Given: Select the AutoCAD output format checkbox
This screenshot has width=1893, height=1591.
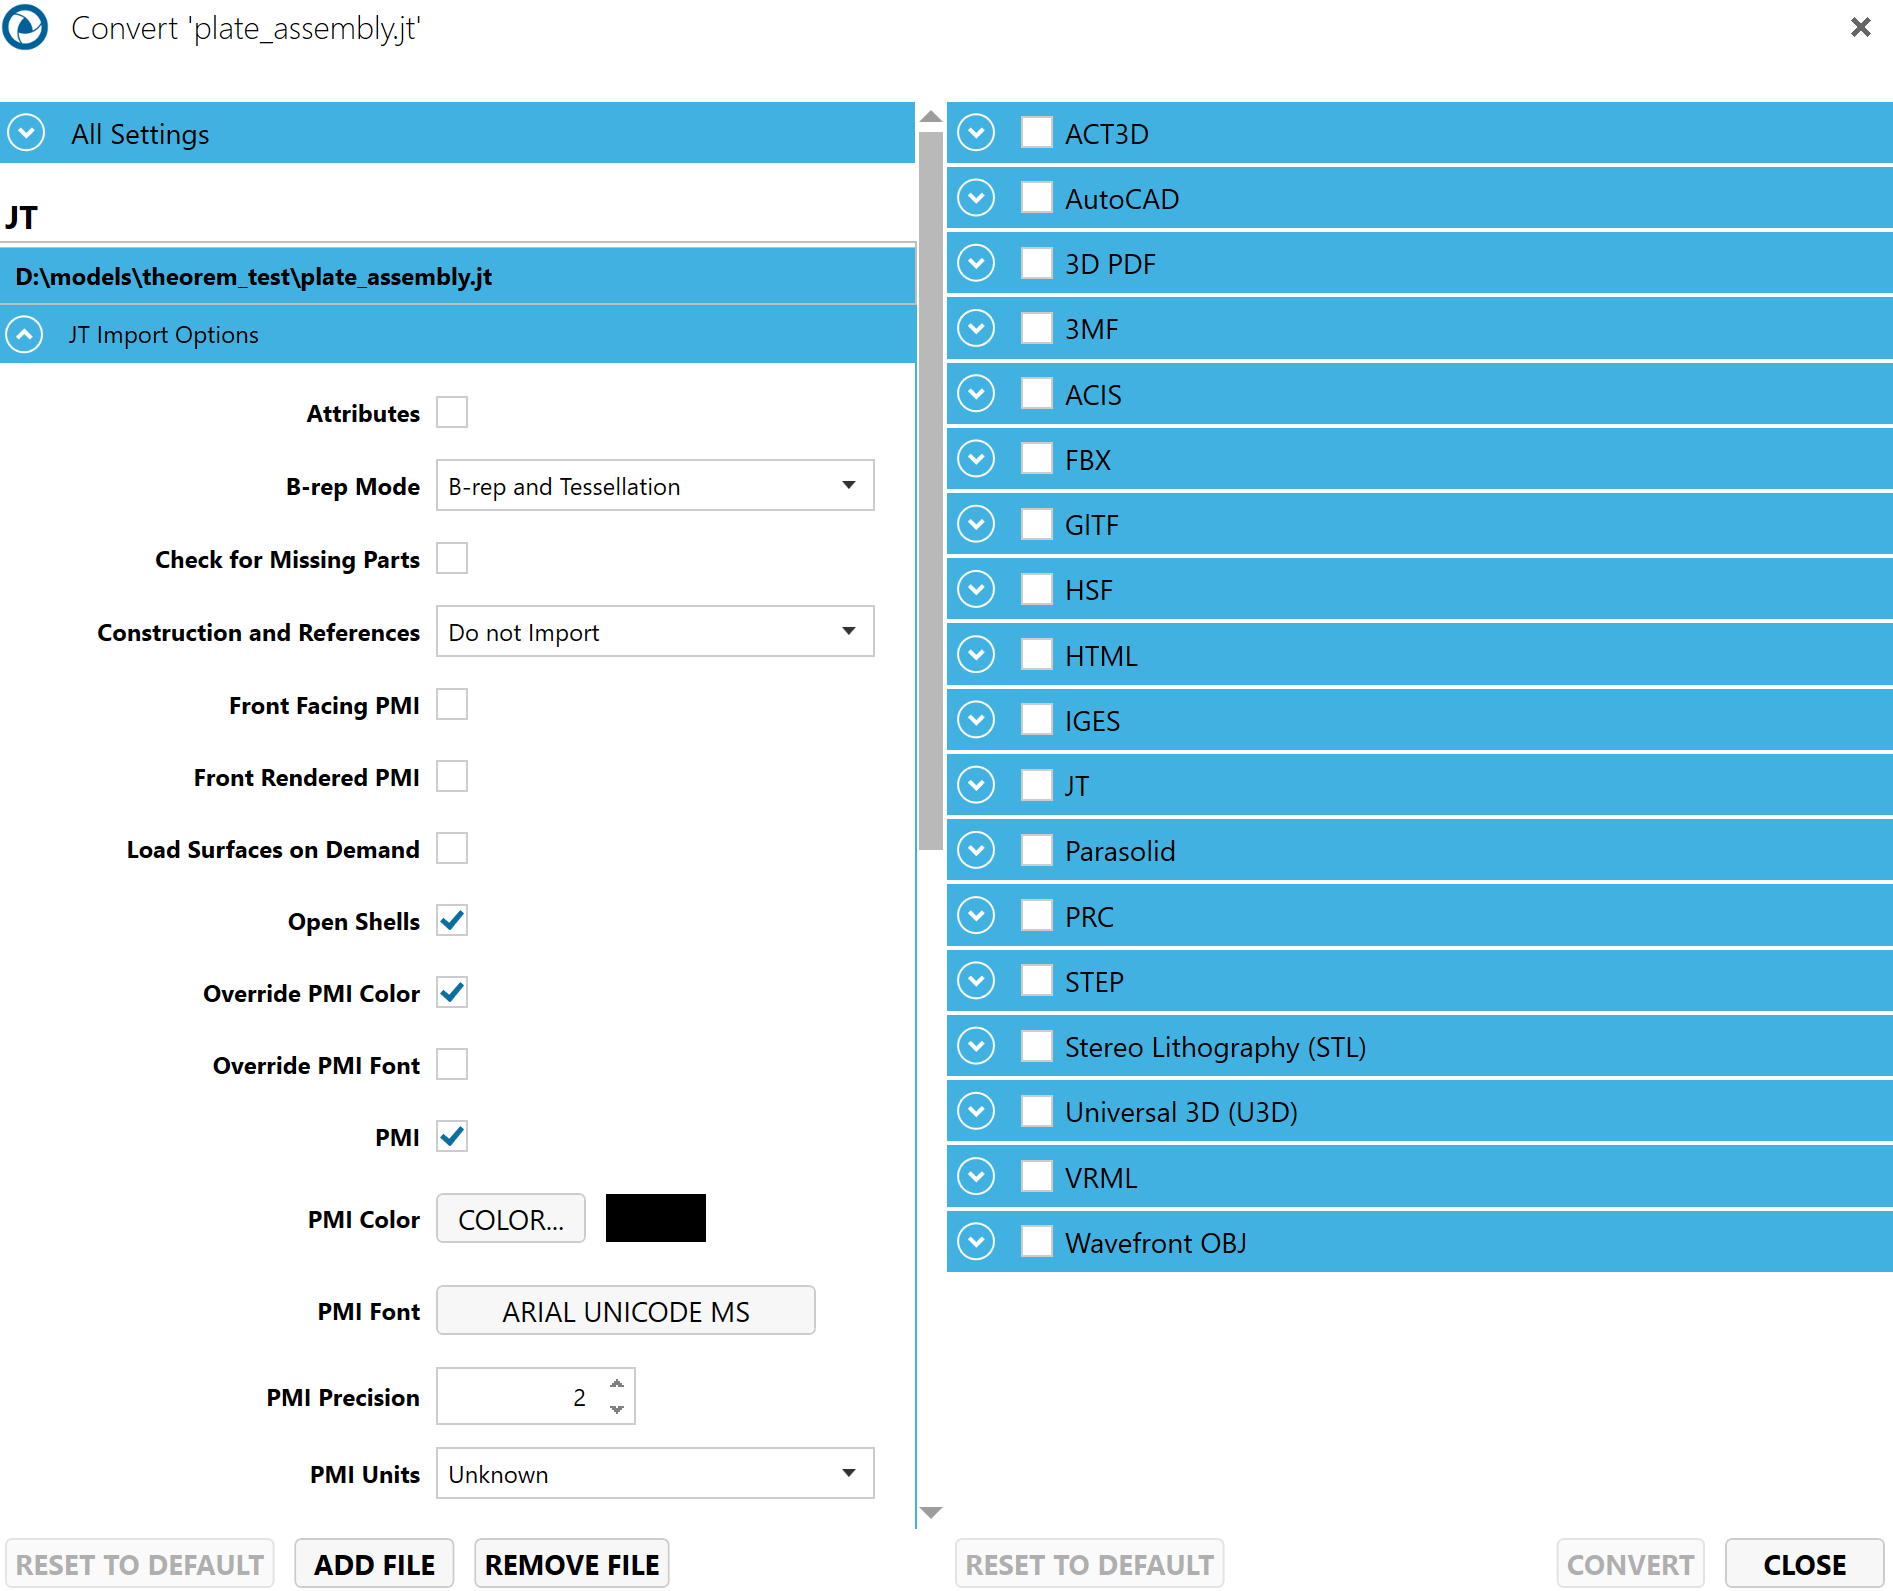Looking at the screenshot, I should pyautogui.click(x=1036, y=198).
